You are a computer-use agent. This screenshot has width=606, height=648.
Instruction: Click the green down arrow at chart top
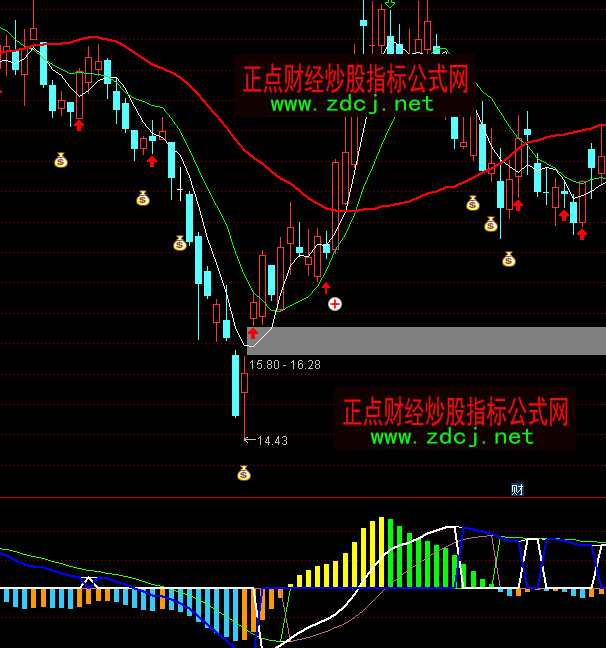click(x=389, y=6)
